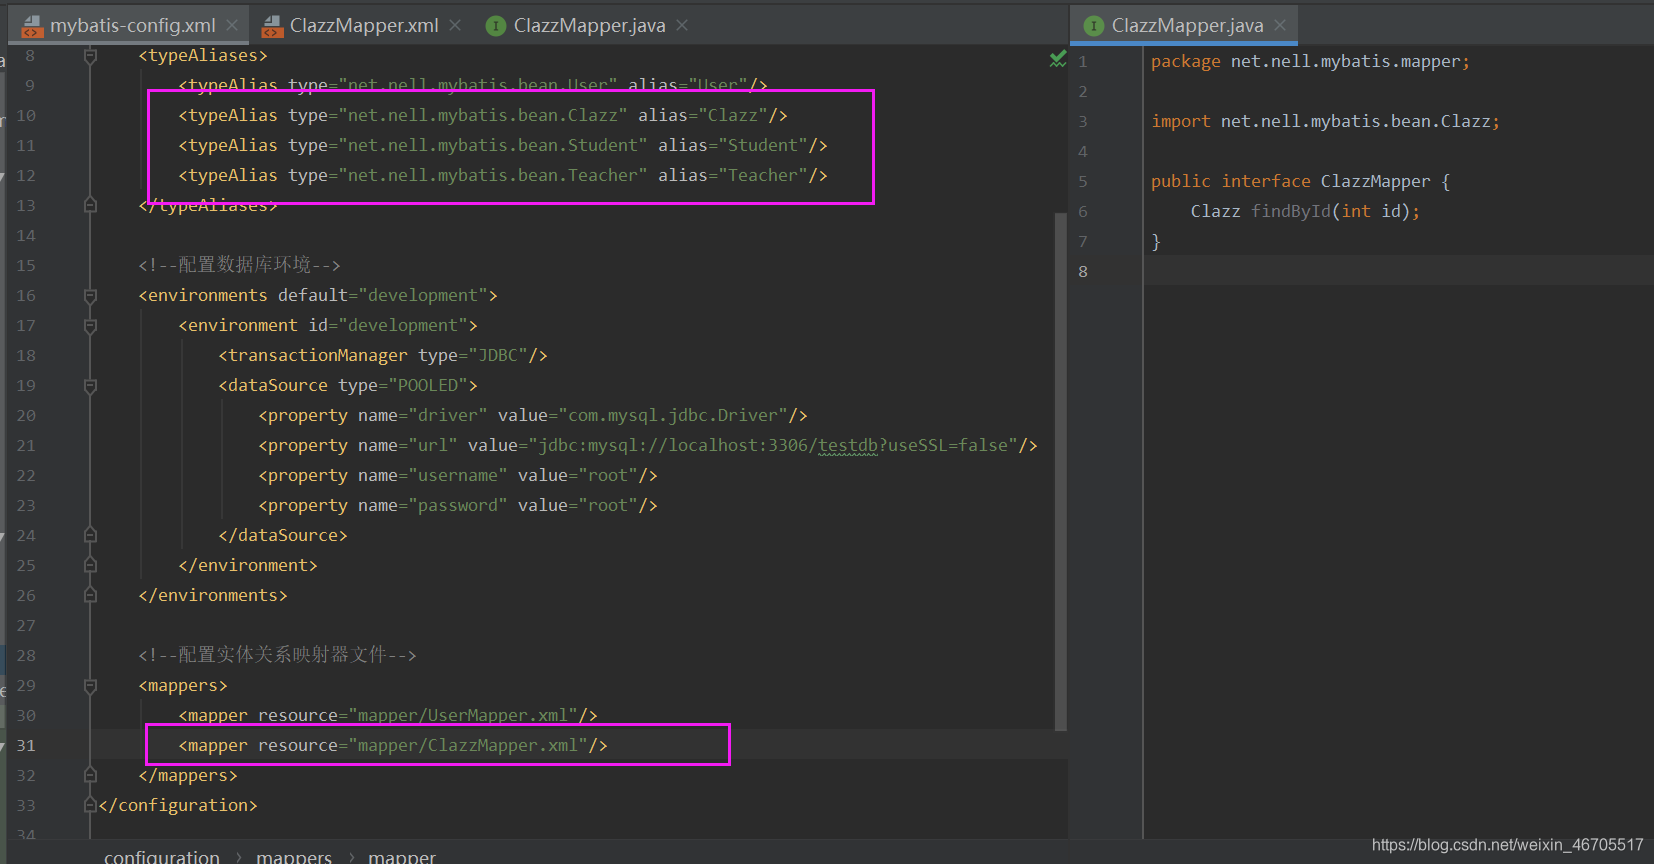Collapse the dataSource block on line 19
The image size is (1654, 864).
point(90,386)
